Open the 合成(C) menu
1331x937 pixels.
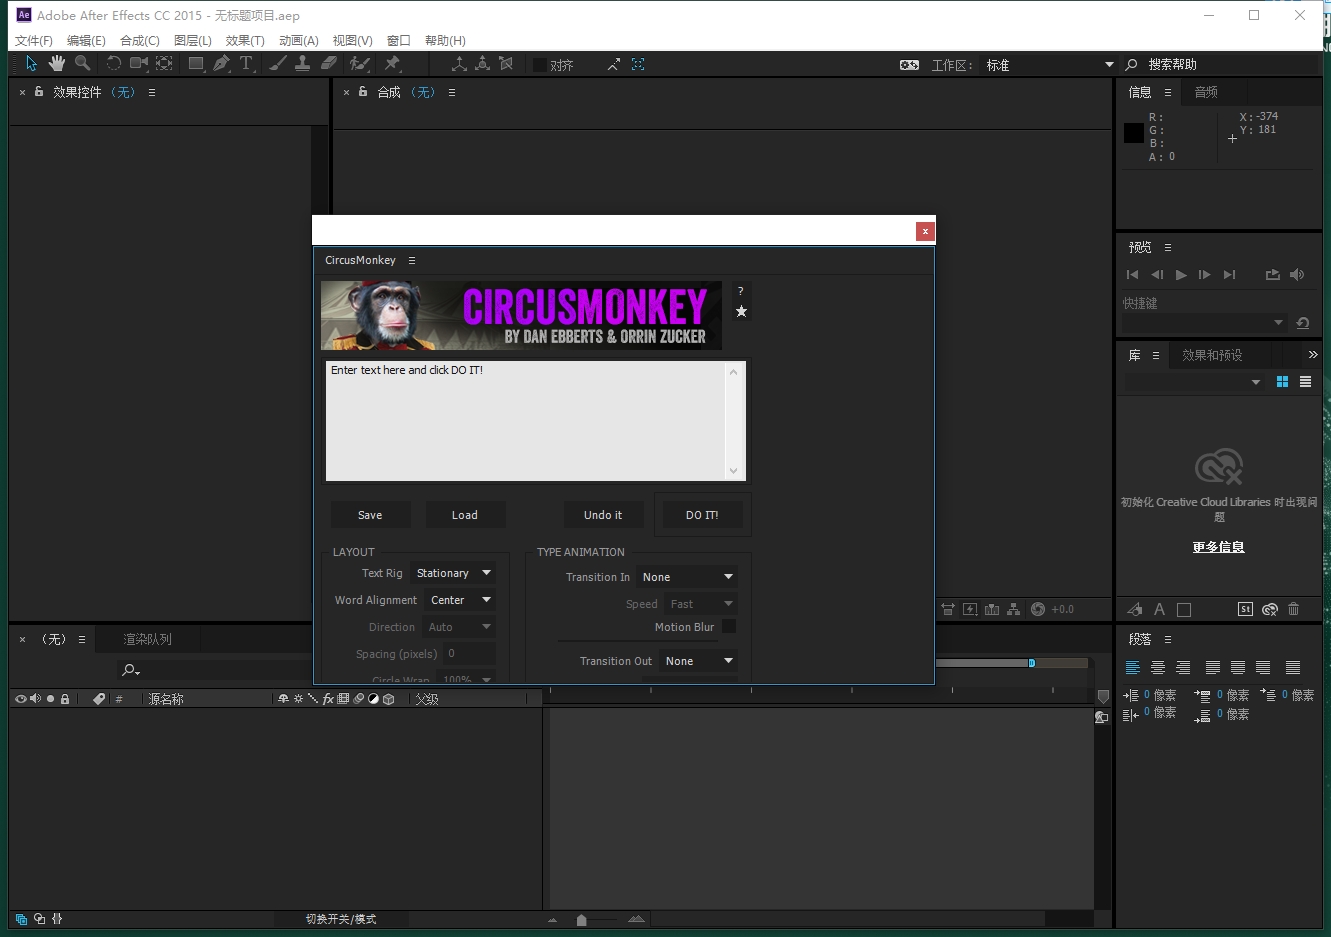[x=139, y=41]
